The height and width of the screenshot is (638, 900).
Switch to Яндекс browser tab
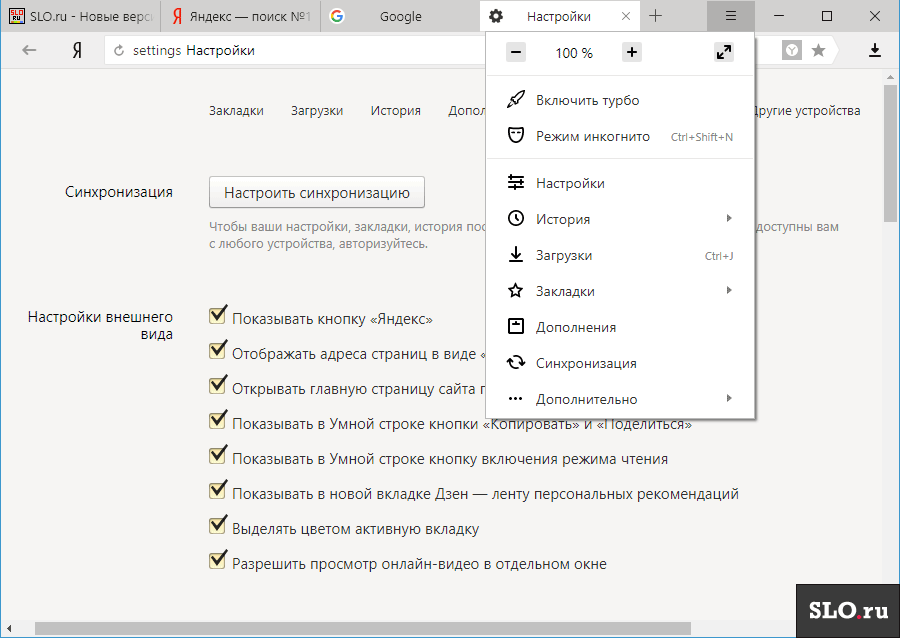tap(240, 16)
